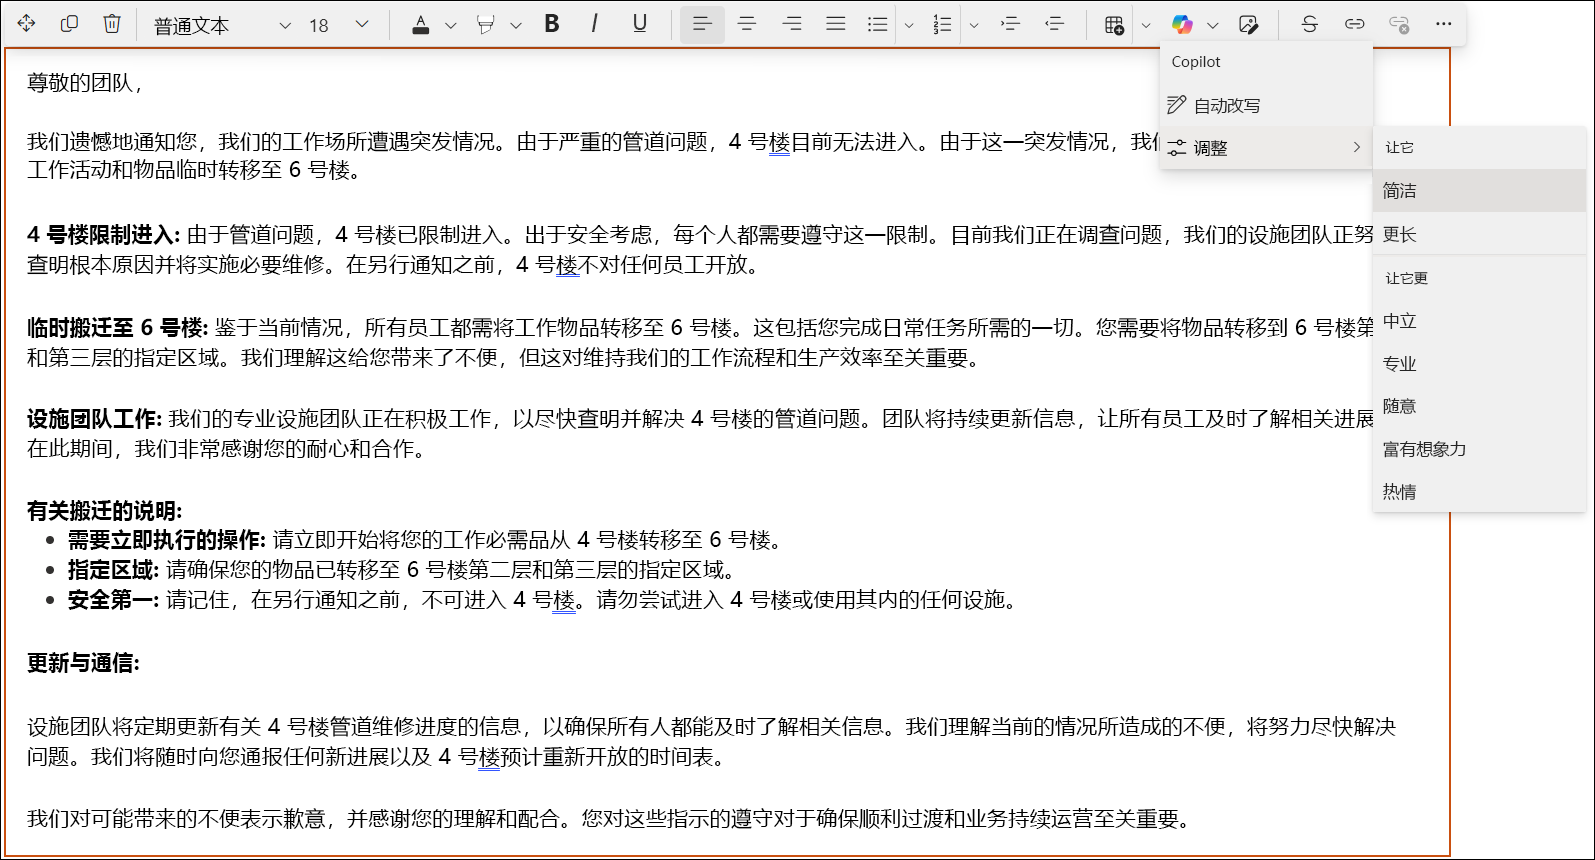Choose 随意 tone option

(x=1479, y=406)
